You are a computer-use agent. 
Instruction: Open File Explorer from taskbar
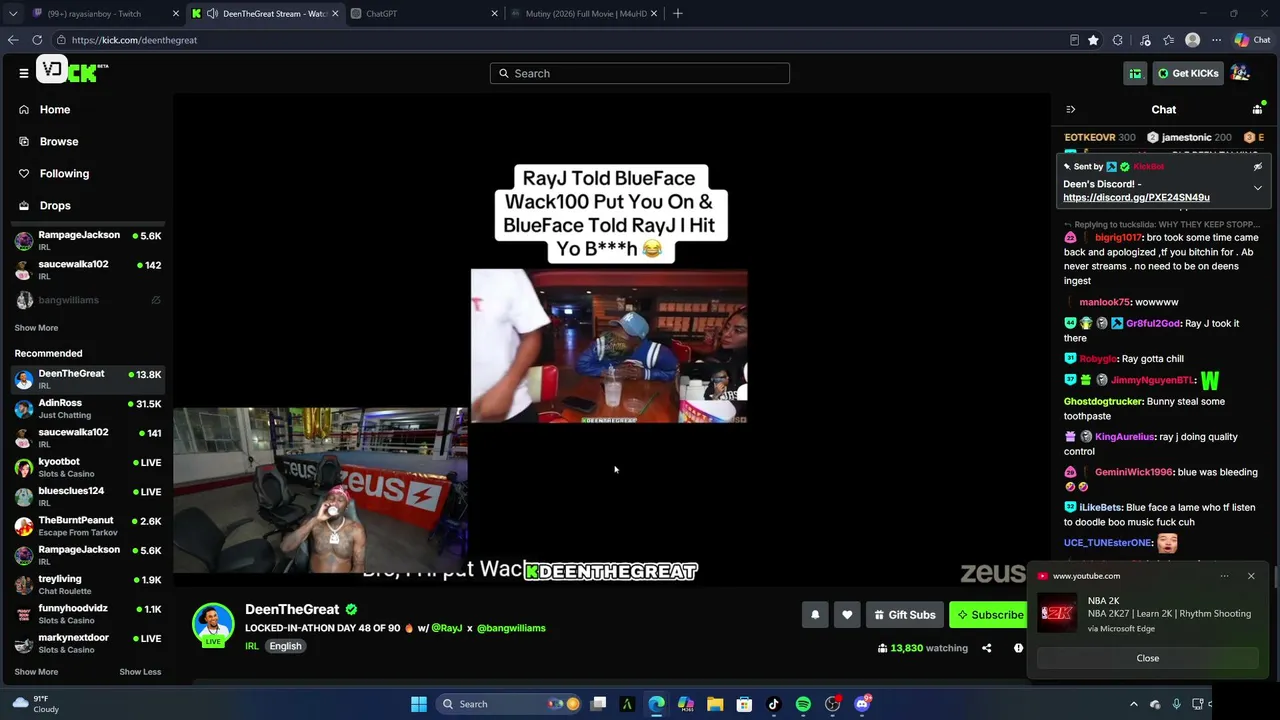(715, 704)
